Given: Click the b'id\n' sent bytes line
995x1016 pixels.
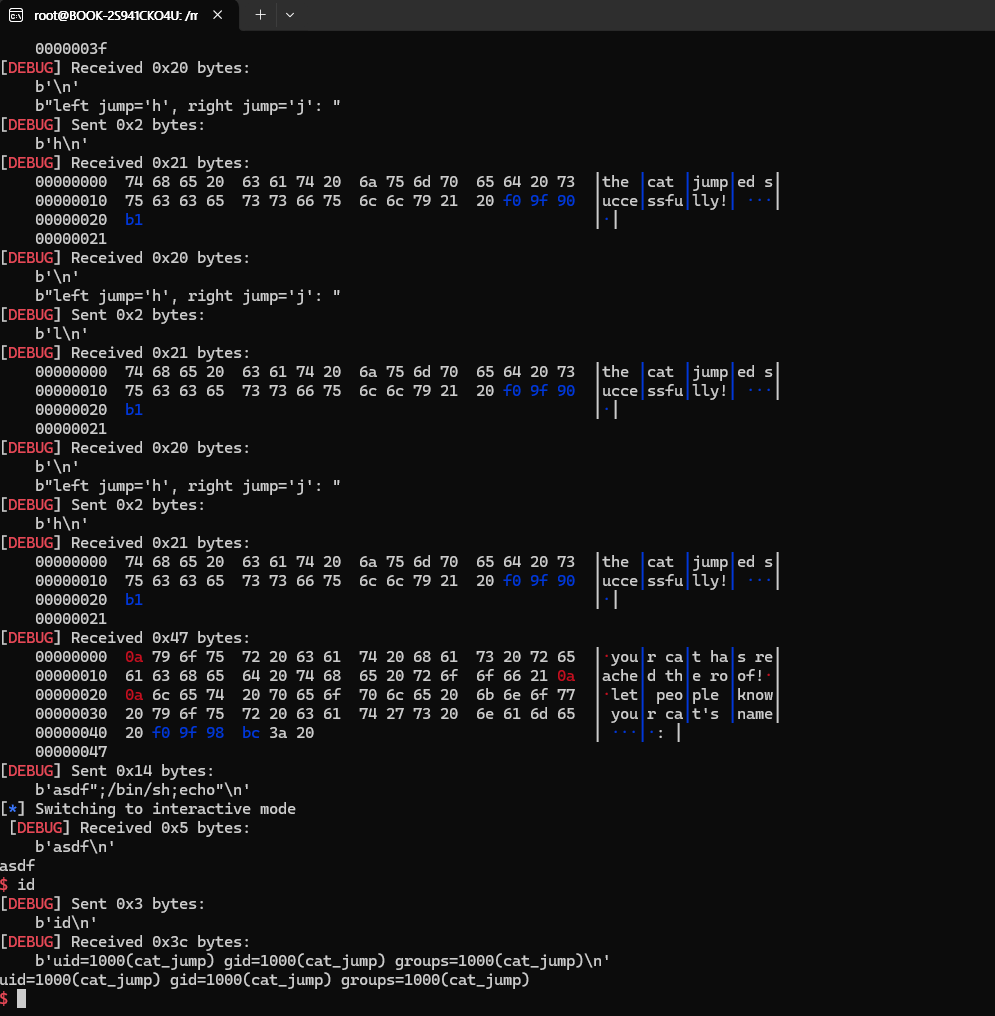Looking at the screenshot, I should tap(66, 923).
